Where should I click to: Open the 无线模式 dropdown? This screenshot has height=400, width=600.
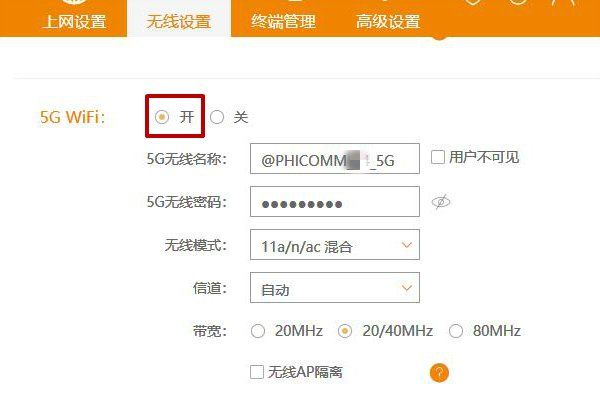click(x=335, y=245)
